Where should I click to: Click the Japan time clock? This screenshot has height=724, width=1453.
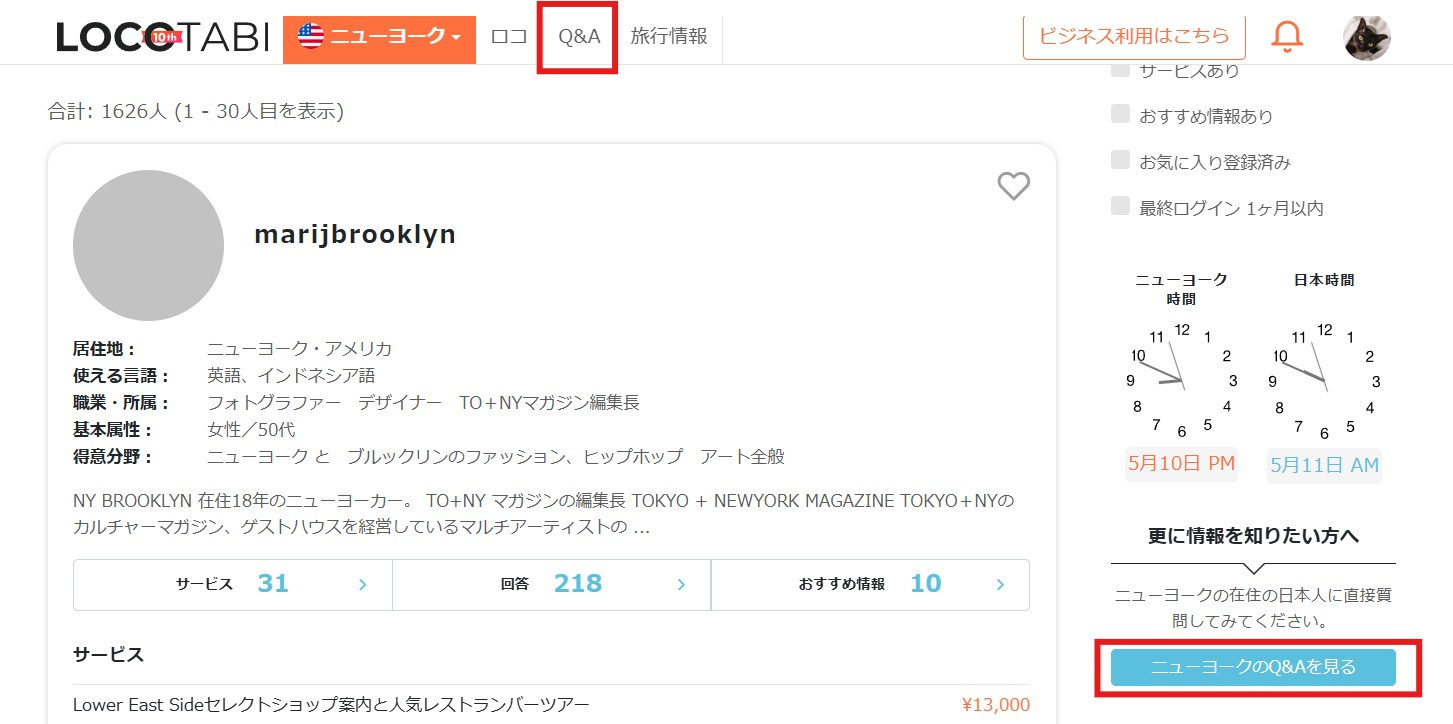[1324, 381]
